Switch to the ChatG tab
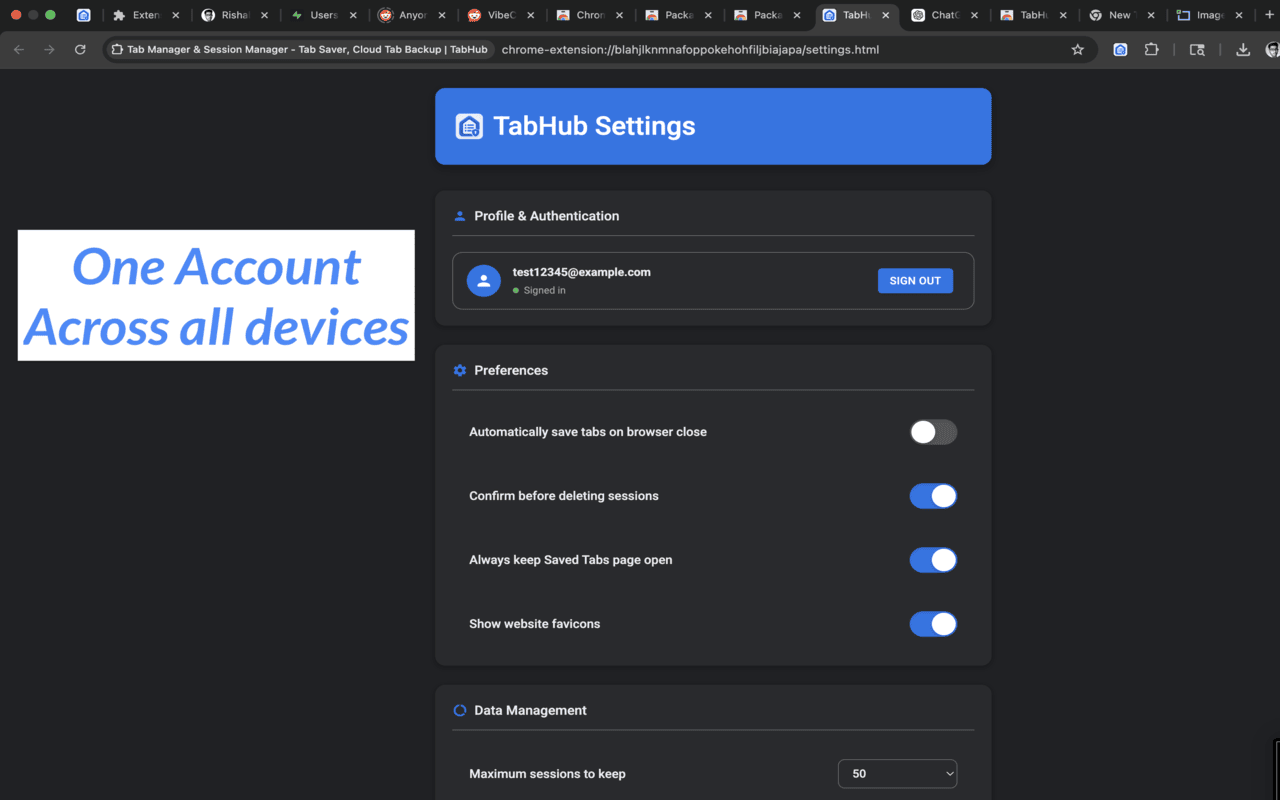This screenshot has width=1280, height=800. click(x=944, y=15)
